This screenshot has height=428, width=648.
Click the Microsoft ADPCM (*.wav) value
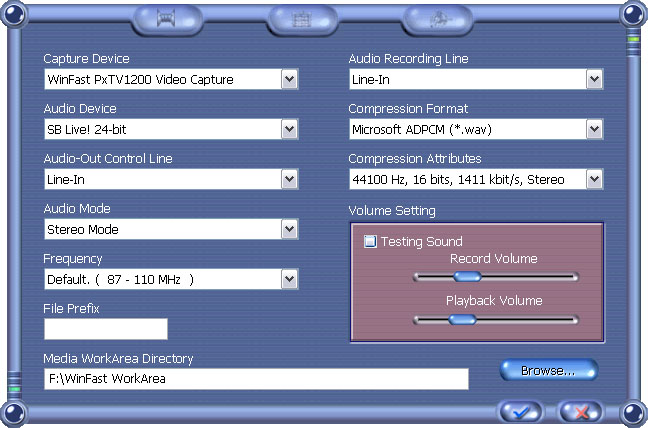pos(422,130)
